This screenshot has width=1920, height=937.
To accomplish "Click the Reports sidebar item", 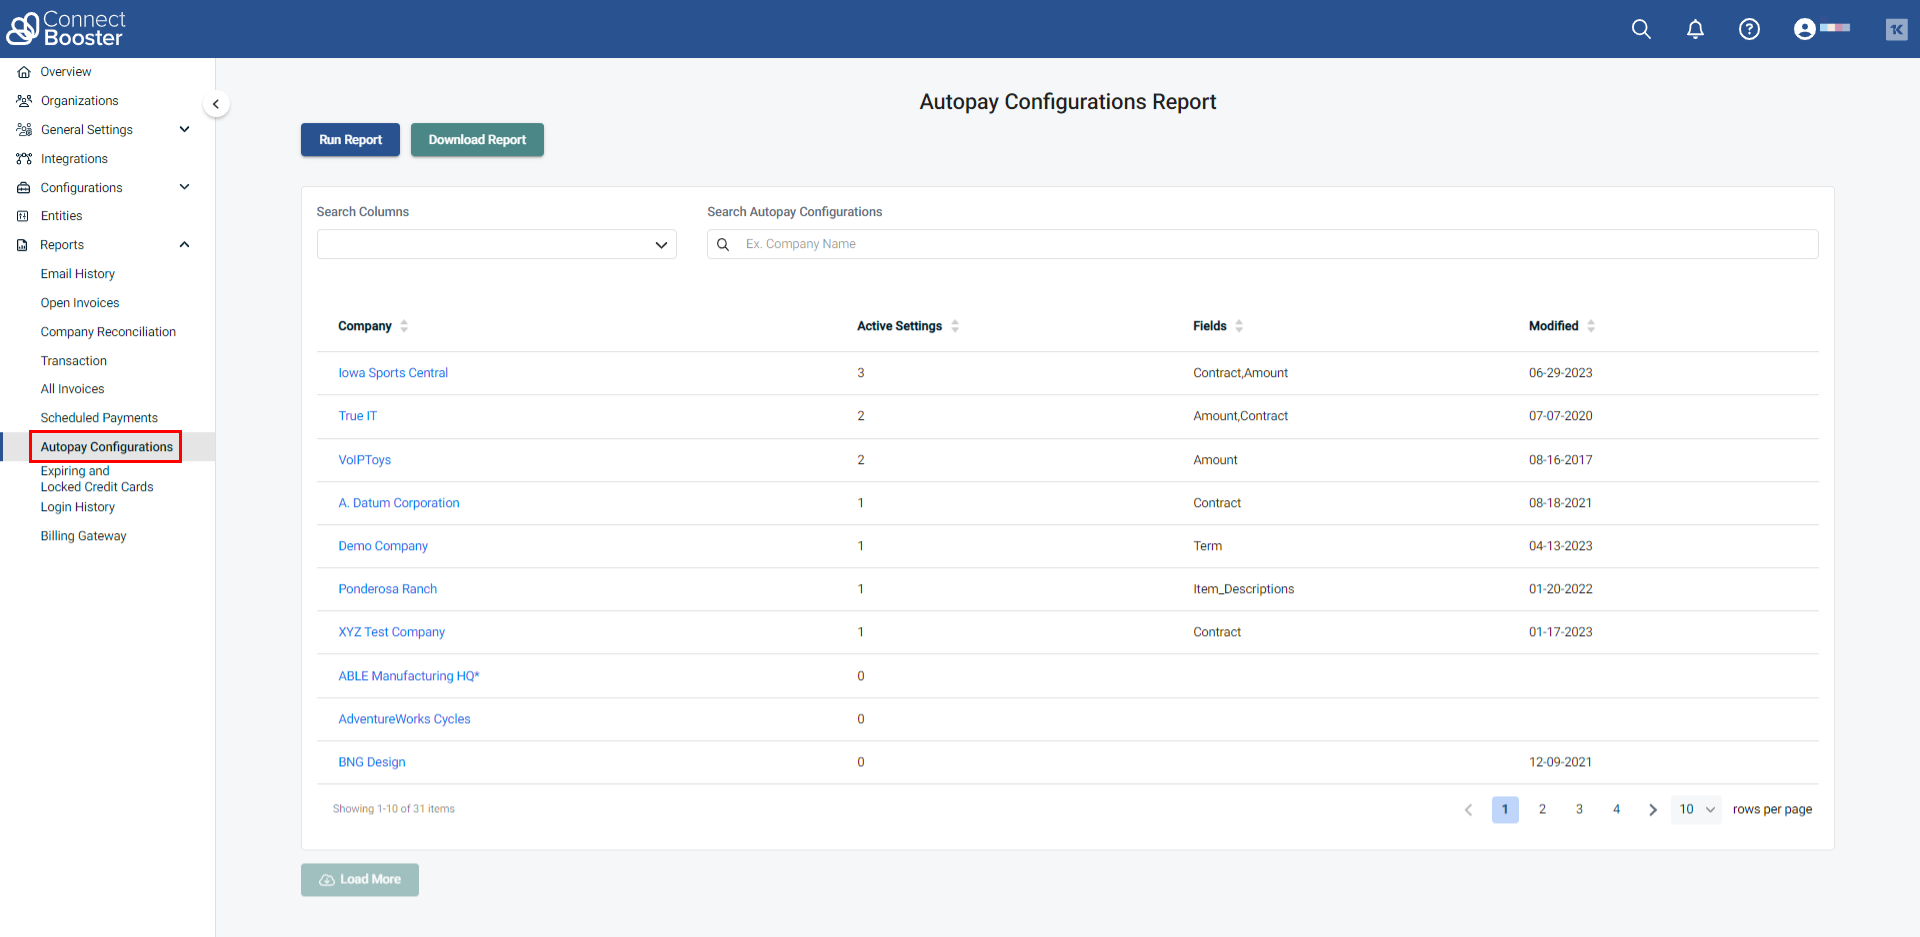I will pos(62,245).
